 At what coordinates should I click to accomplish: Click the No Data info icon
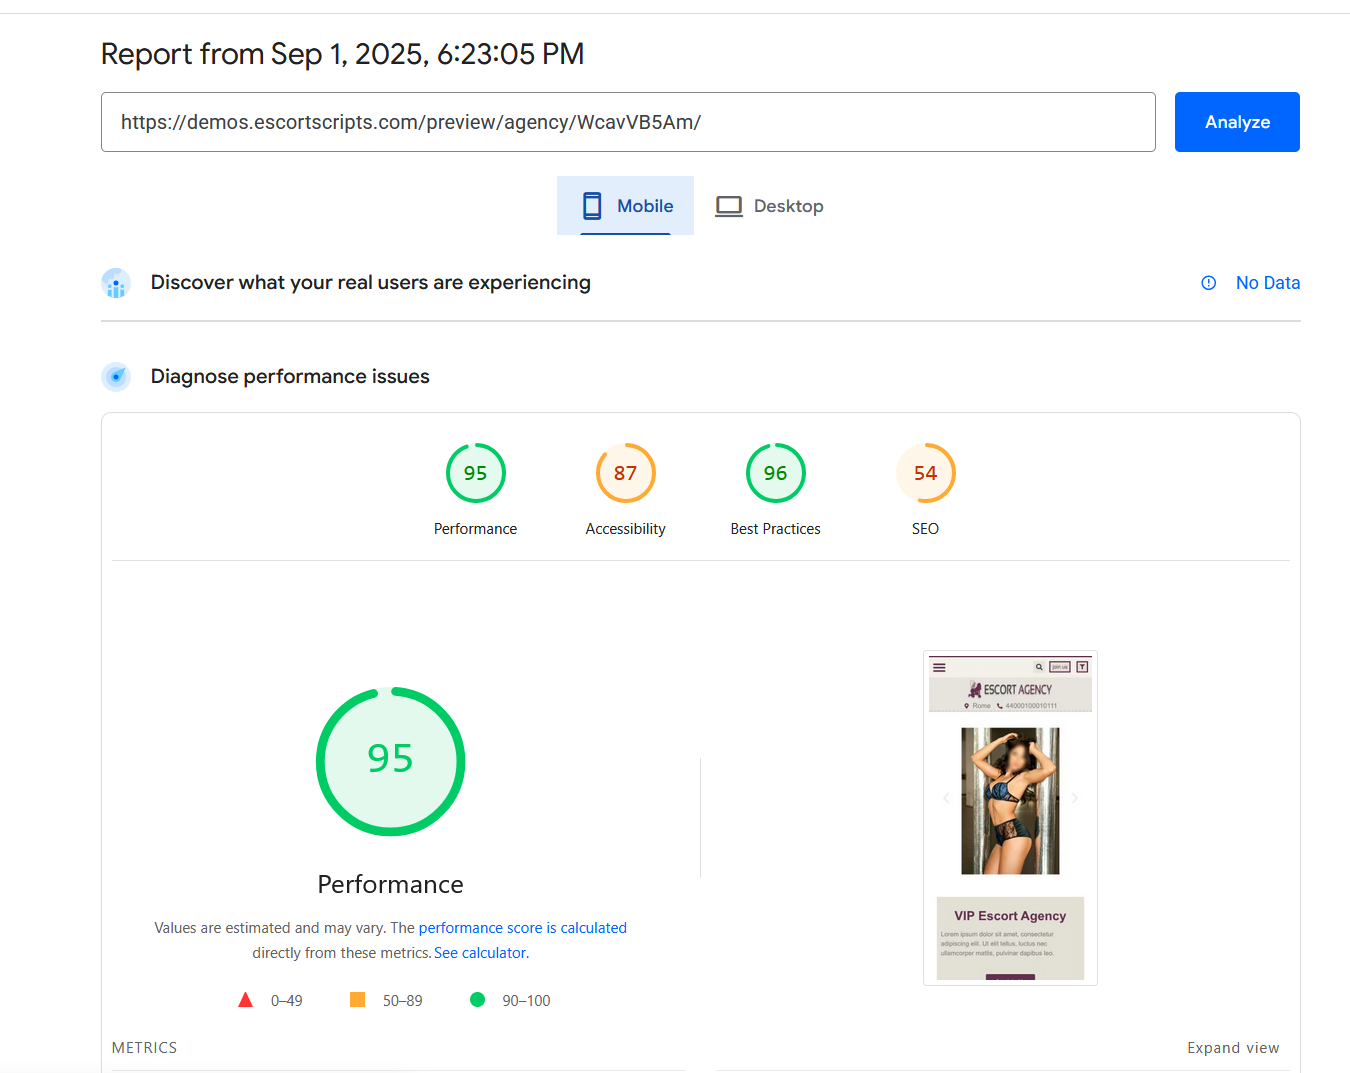1209,283
